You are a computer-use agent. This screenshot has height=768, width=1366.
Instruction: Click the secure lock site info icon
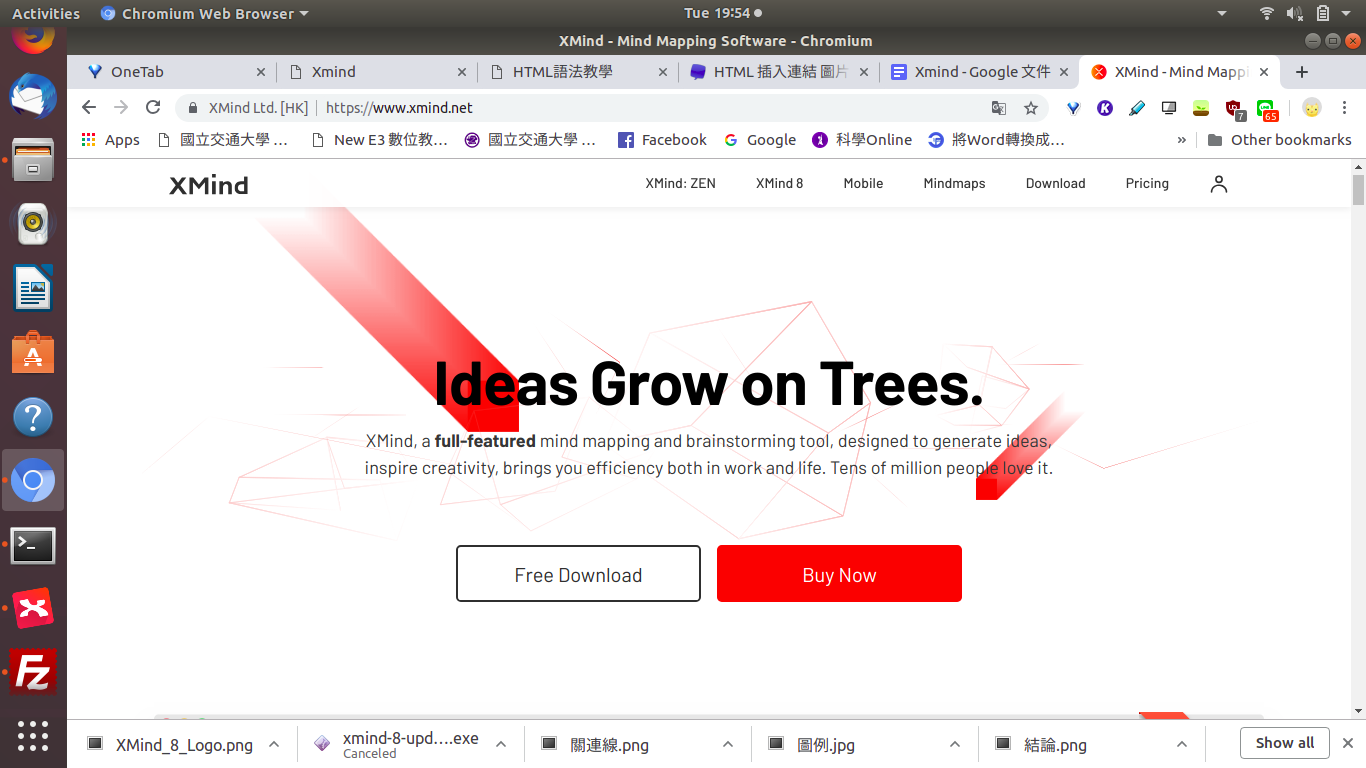click(193, 108)
